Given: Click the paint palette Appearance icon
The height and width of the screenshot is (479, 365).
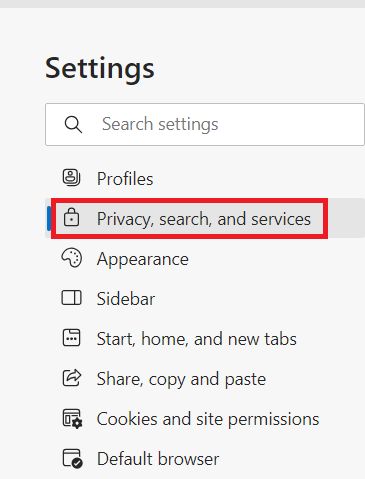Looking at the screenshot, I should 71,258.
